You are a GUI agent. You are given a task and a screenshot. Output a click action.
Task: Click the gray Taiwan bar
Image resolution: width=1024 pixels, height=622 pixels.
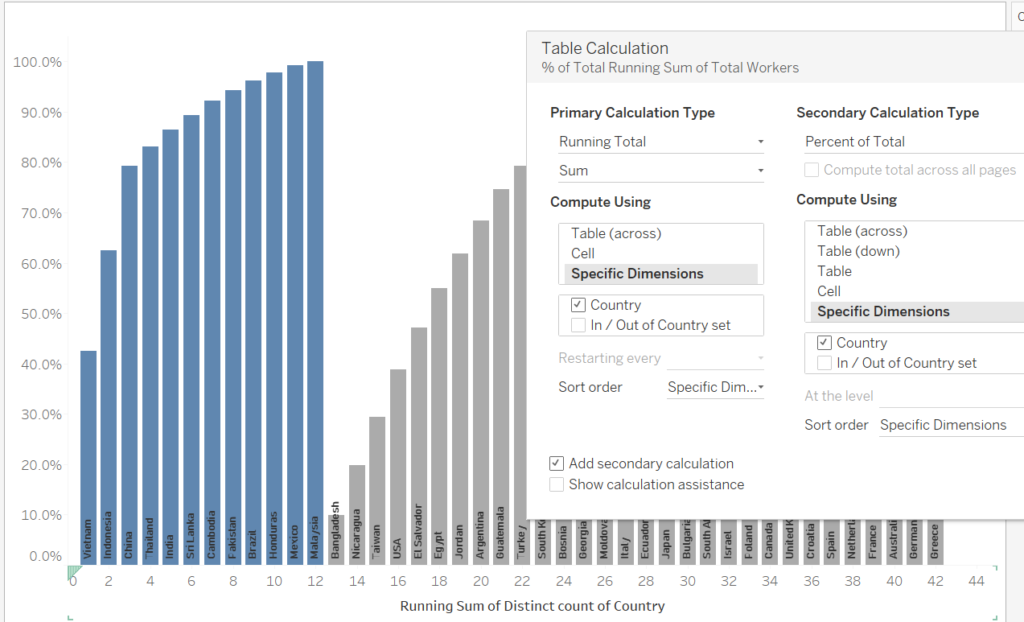pos(377,491)
